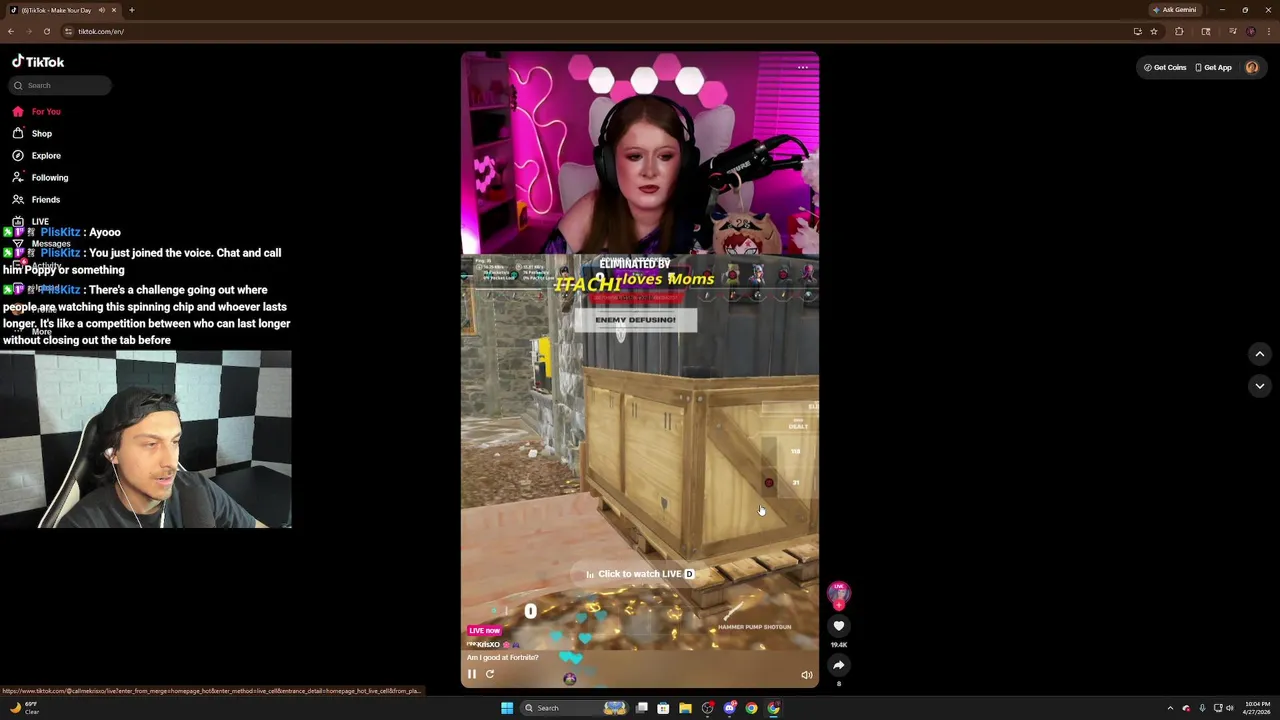Reload the page in the browser toolbar
Viewport: 1280px width, 720px height.
pyautogui.click(x=46, y=31)
